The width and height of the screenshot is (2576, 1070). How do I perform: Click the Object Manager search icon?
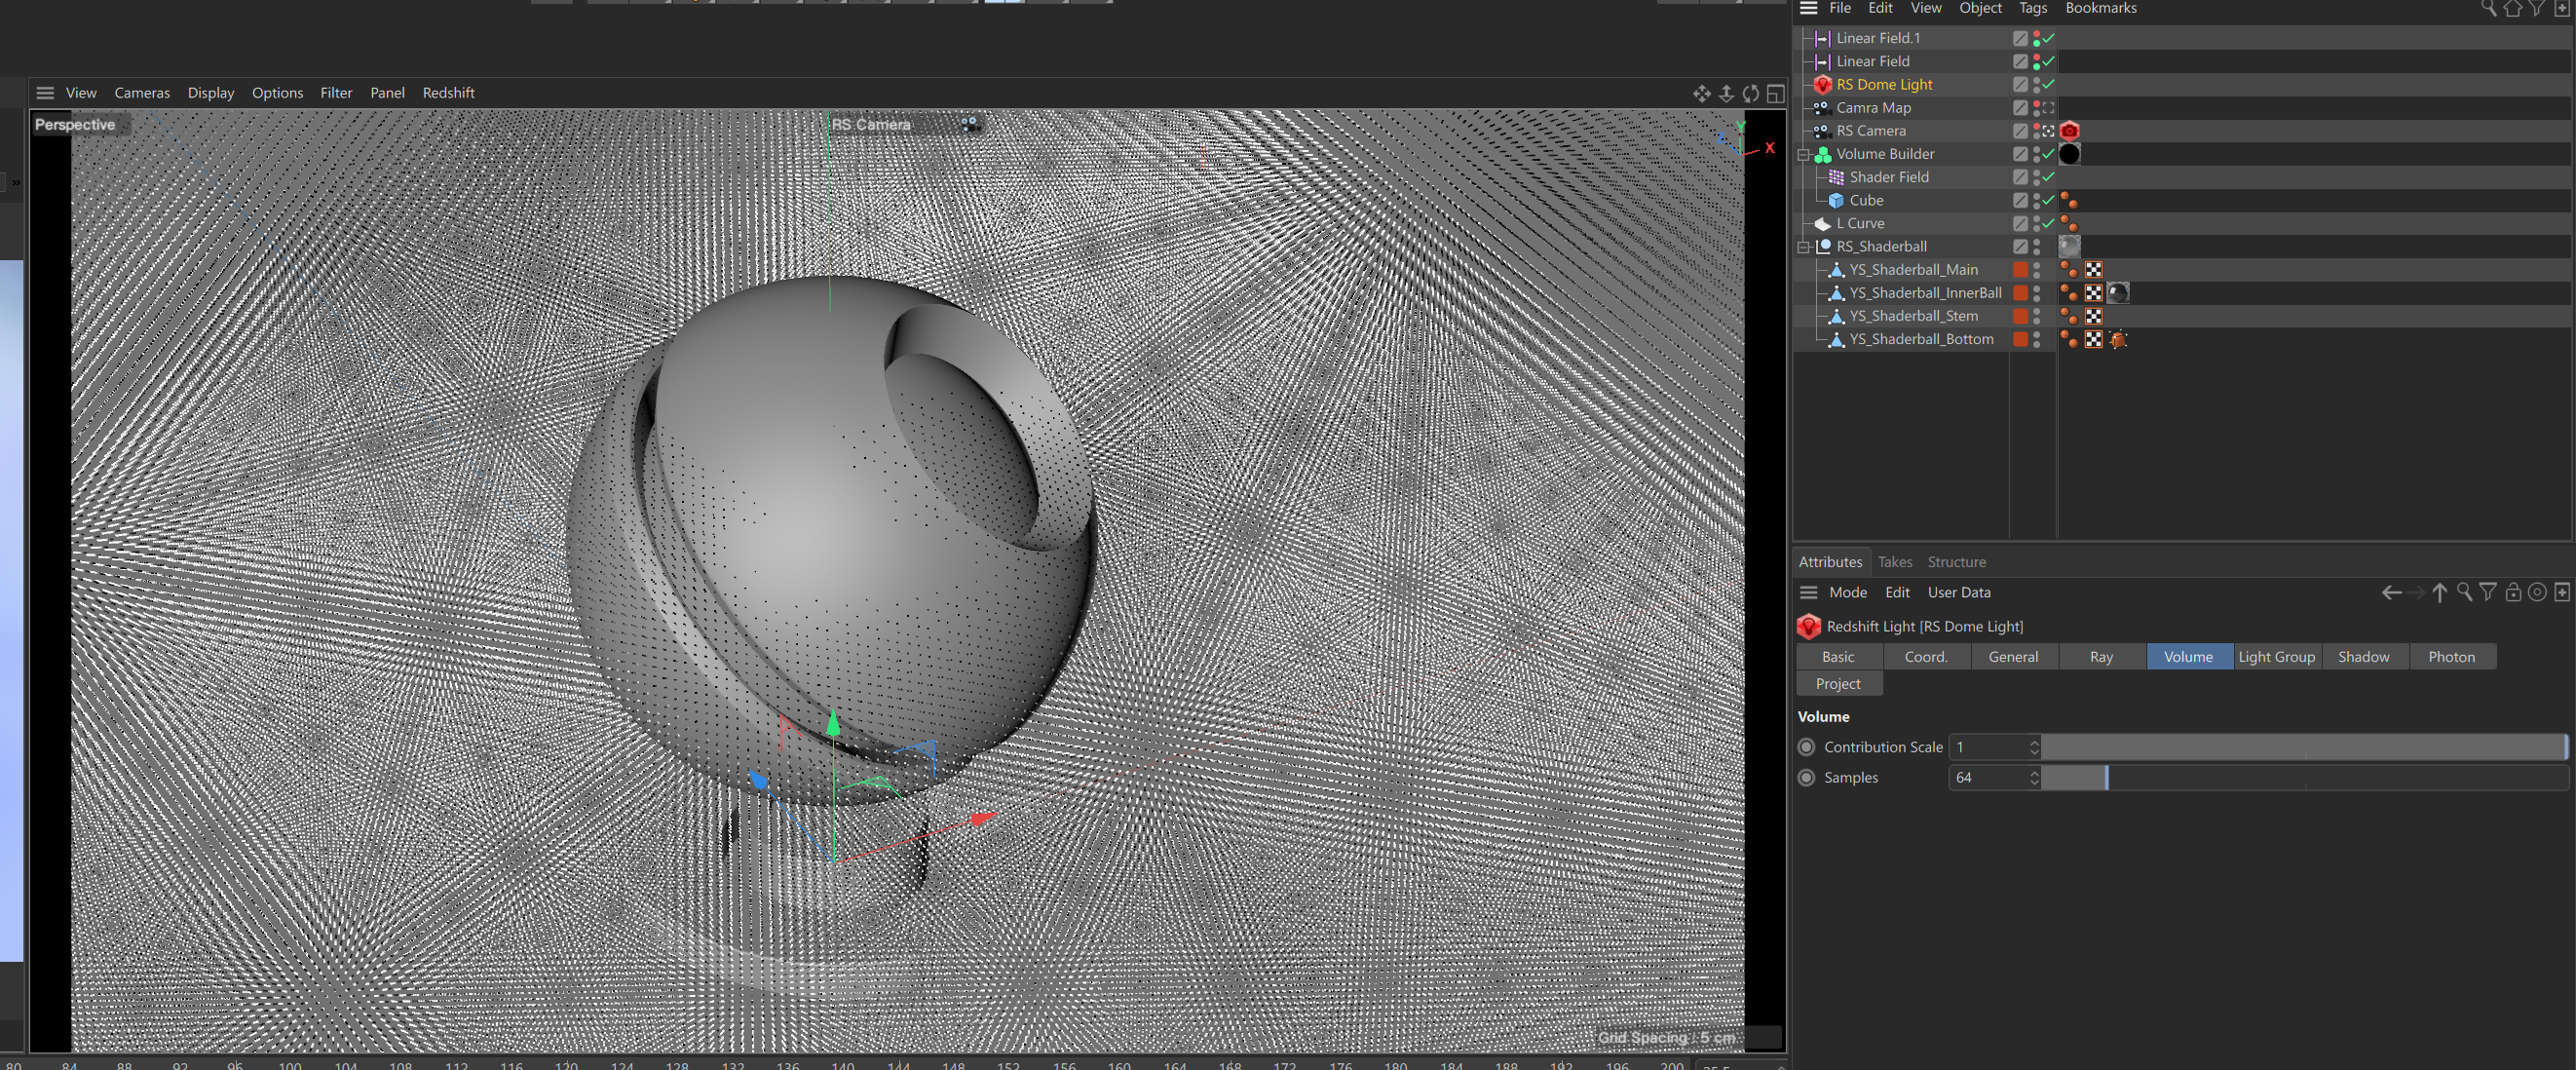click(x=2489, y=8)
